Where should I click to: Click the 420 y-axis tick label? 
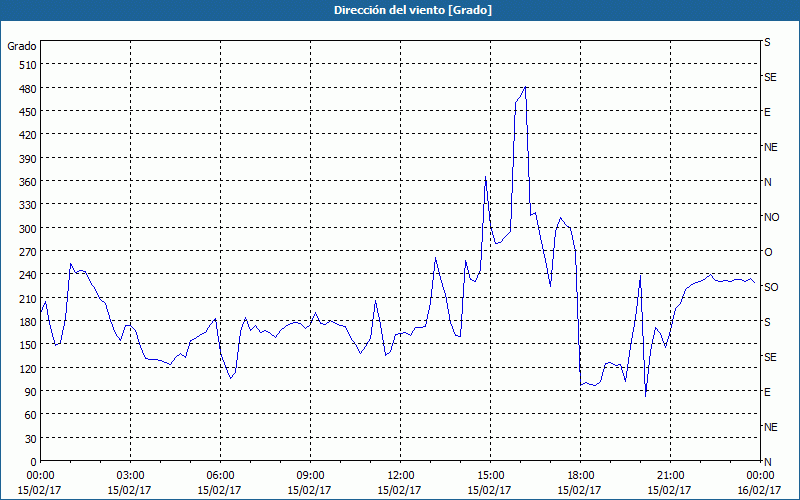coord(28,135)
